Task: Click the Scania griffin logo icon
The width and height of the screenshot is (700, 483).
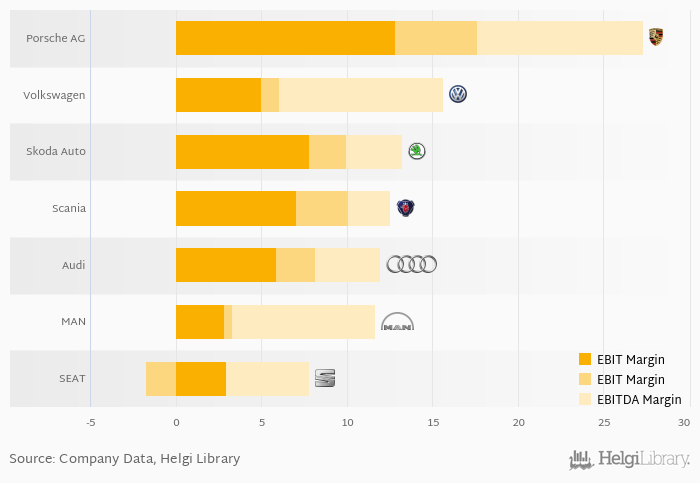Action: coord(405,208)
